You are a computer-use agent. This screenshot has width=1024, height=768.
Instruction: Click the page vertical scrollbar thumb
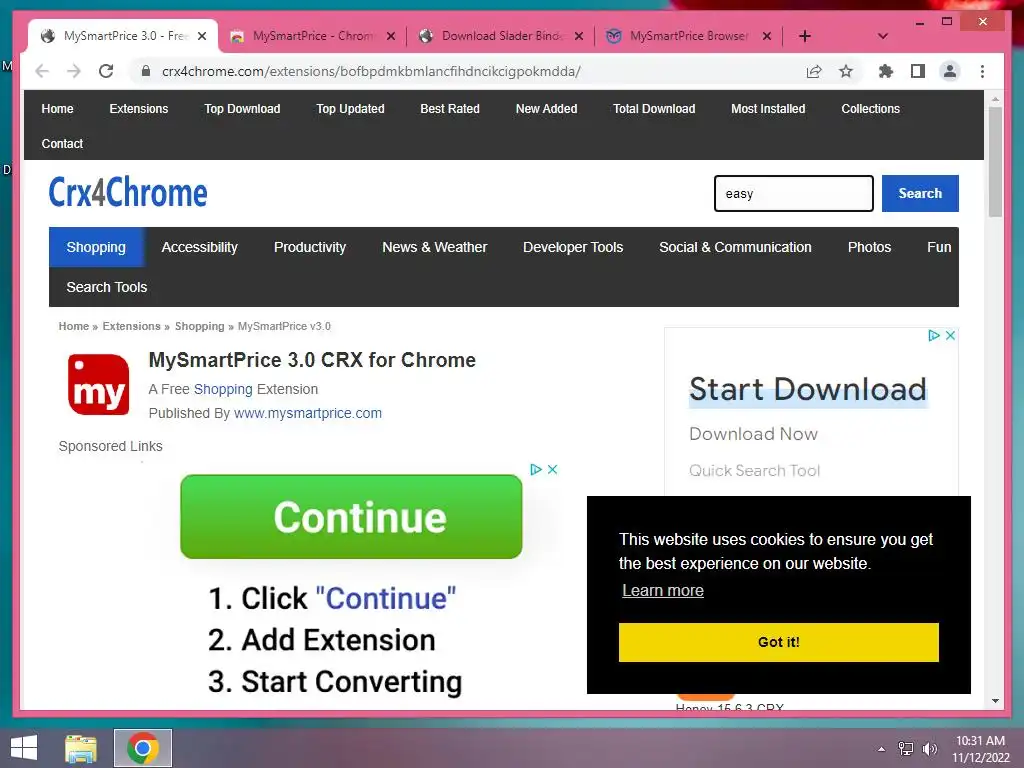pos(995,162)
